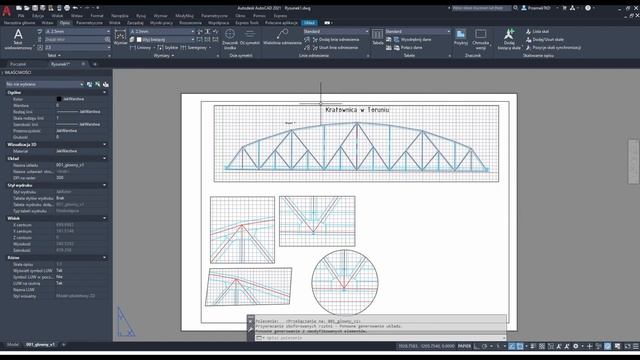The image size is (640, 360).
Task: Click the find text search icon
Action: tap(107, 40)
